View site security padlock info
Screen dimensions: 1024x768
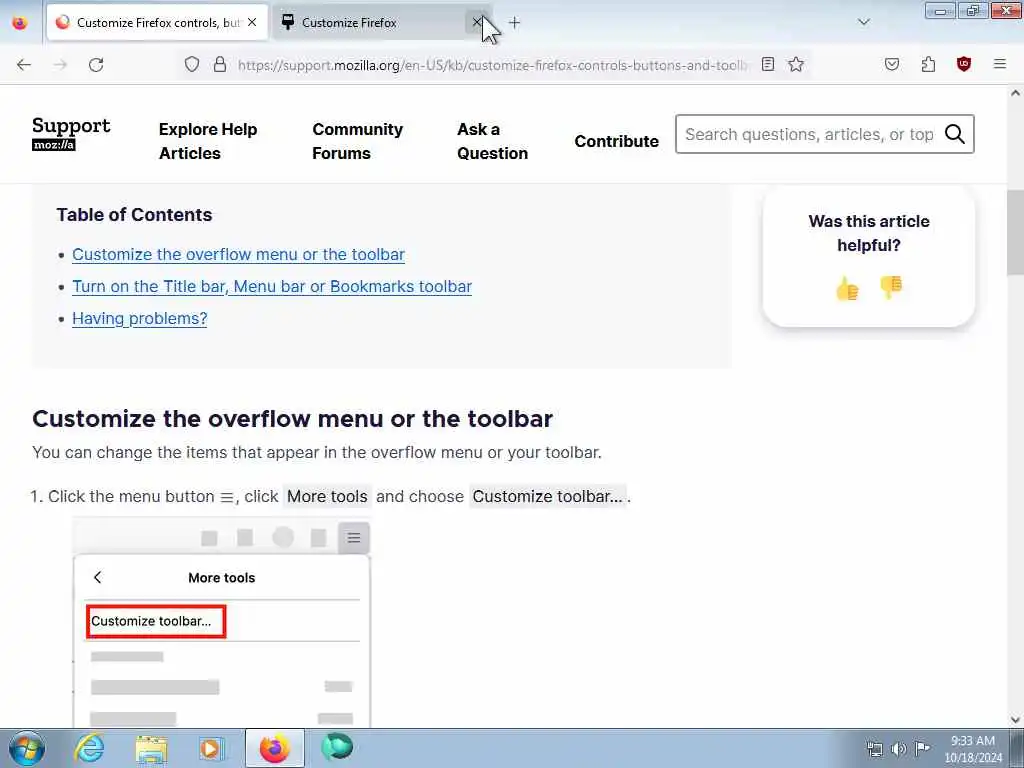click(220, 64)
